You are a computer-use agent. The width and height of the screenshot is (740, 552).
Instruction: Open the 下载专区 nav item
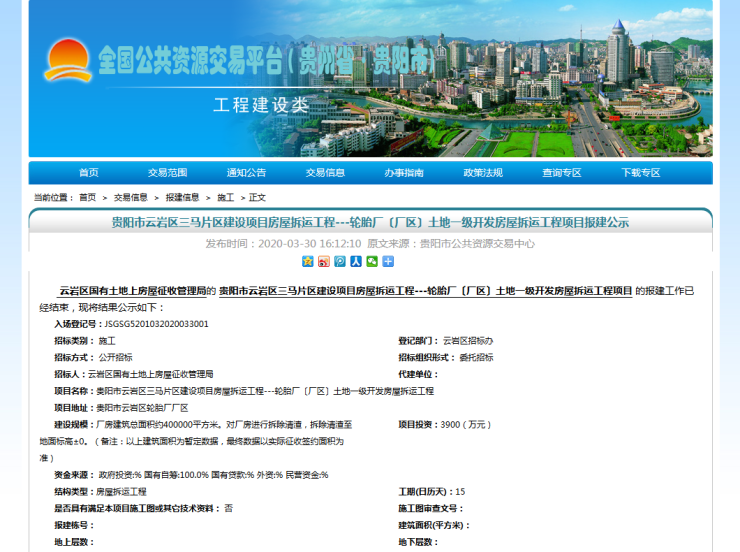pyautogui.click(x=640, y=173)
